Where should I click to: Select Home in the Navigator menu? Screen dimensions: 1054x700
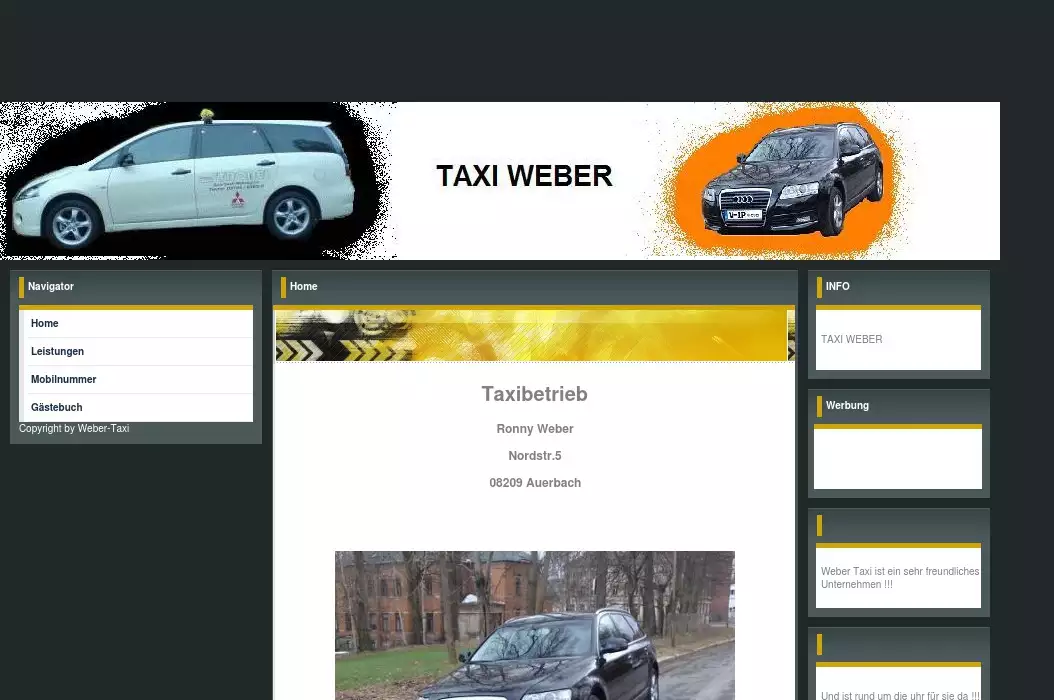(x=45, y=324)
